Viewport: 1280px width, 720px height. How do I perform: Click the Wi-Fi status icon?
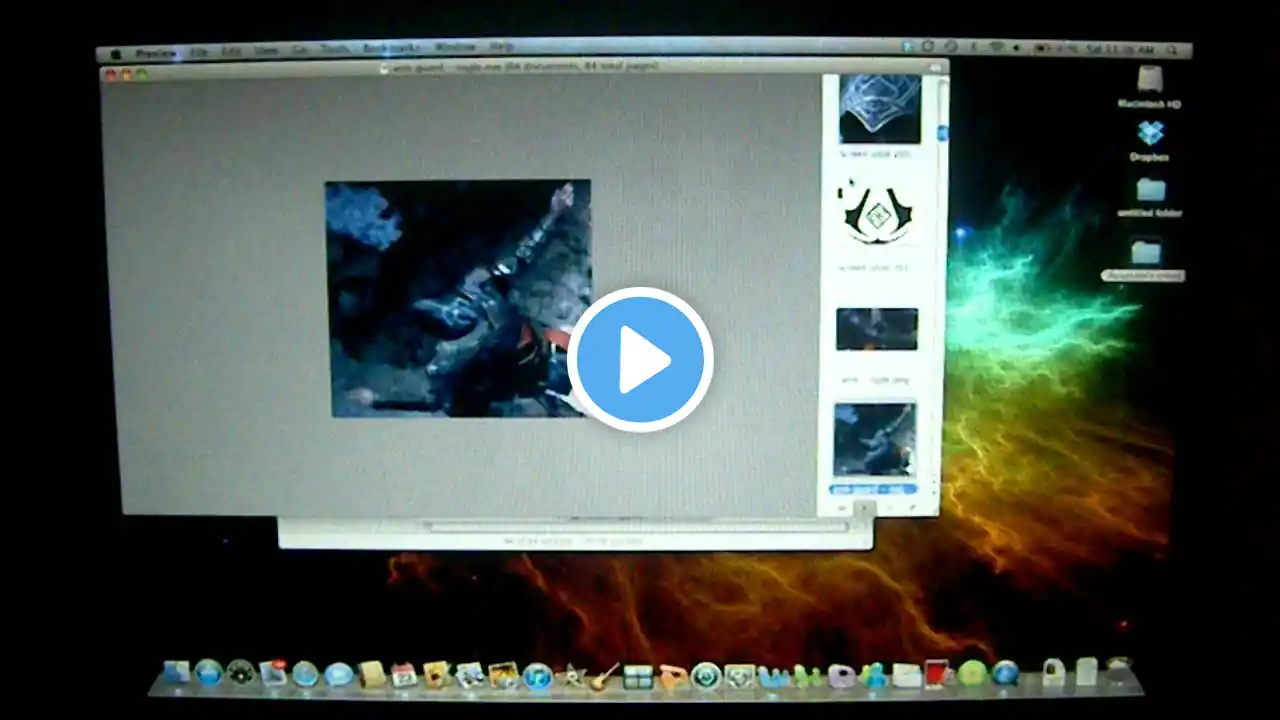click(996, 47)
